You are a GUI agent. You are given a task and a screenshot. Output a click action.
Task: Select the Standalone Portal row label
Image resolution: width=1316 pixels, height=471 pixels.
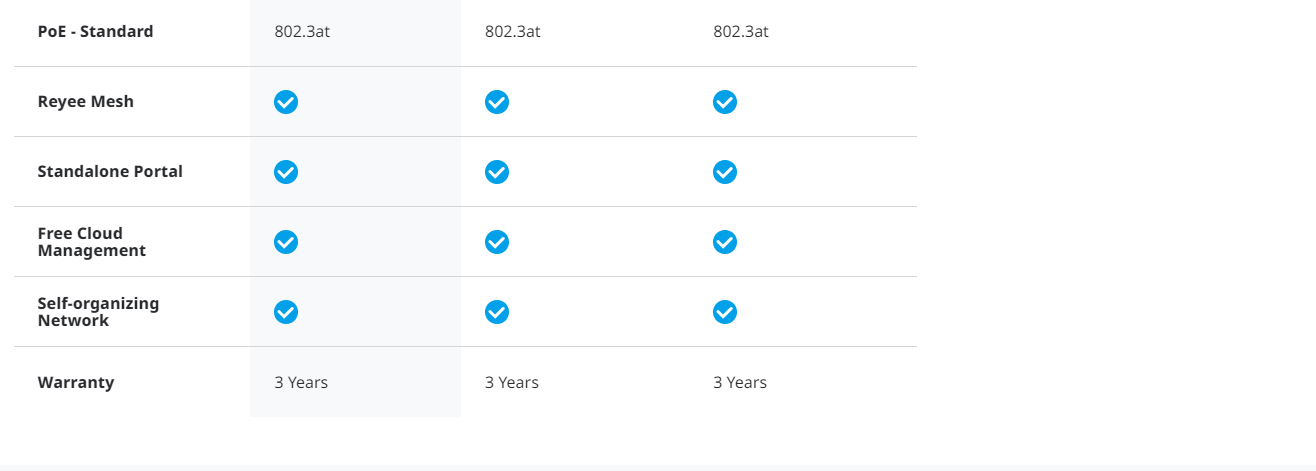point(110,172)
